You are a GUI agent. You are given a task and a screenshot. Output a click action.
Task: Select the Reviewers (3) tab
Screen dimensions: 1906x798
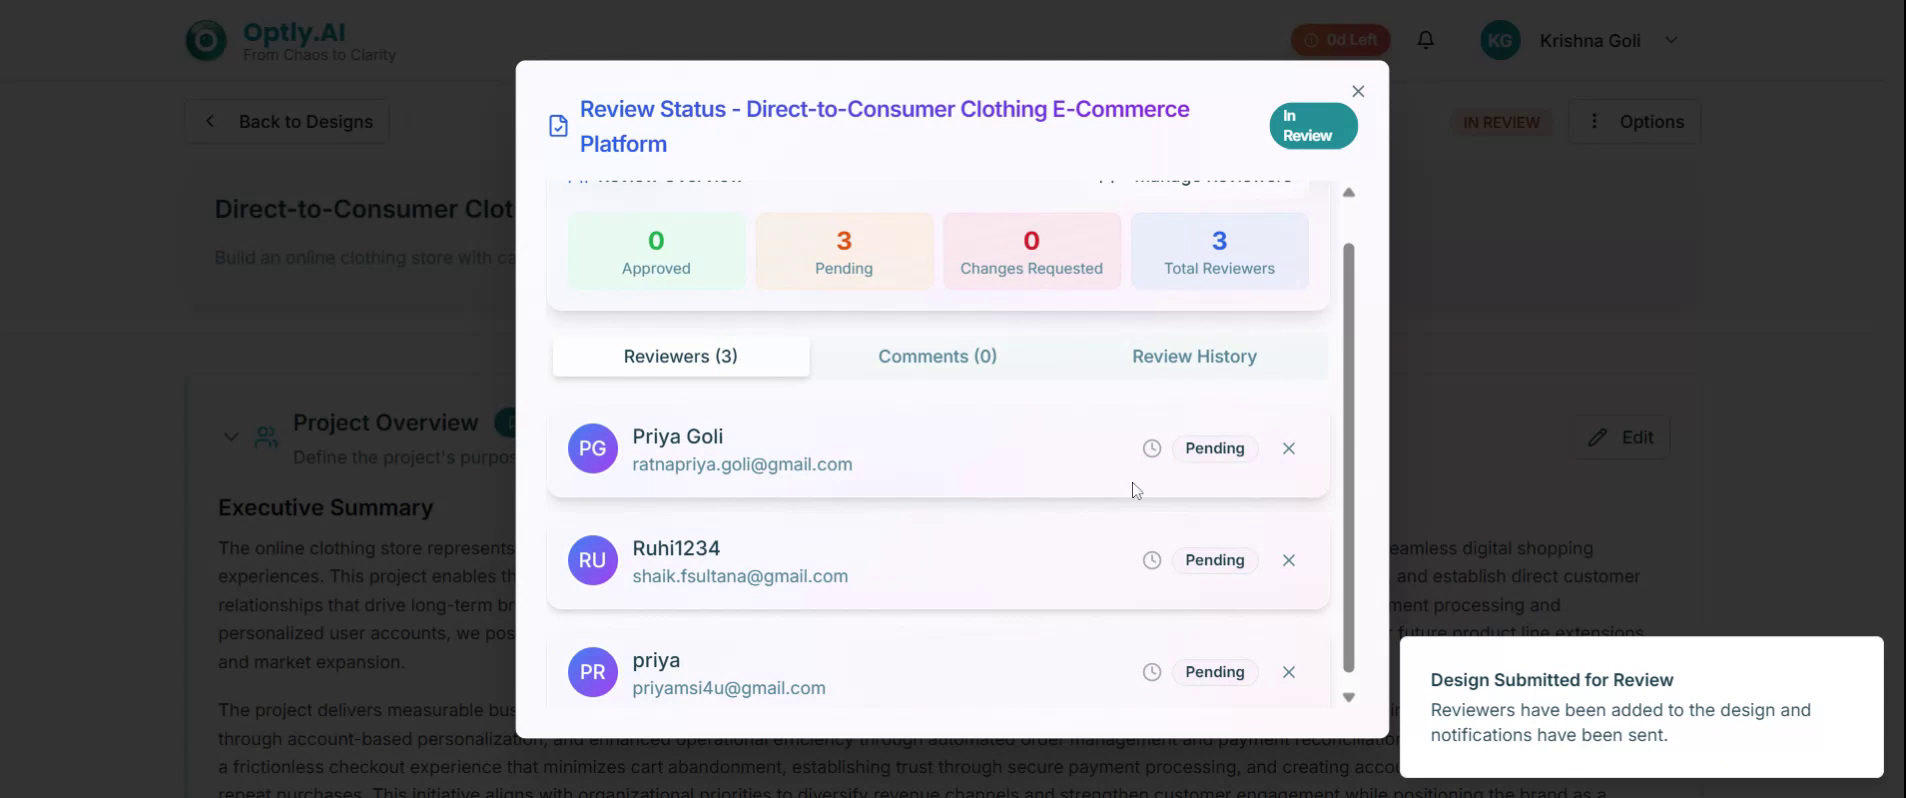[x=680, y=357]
